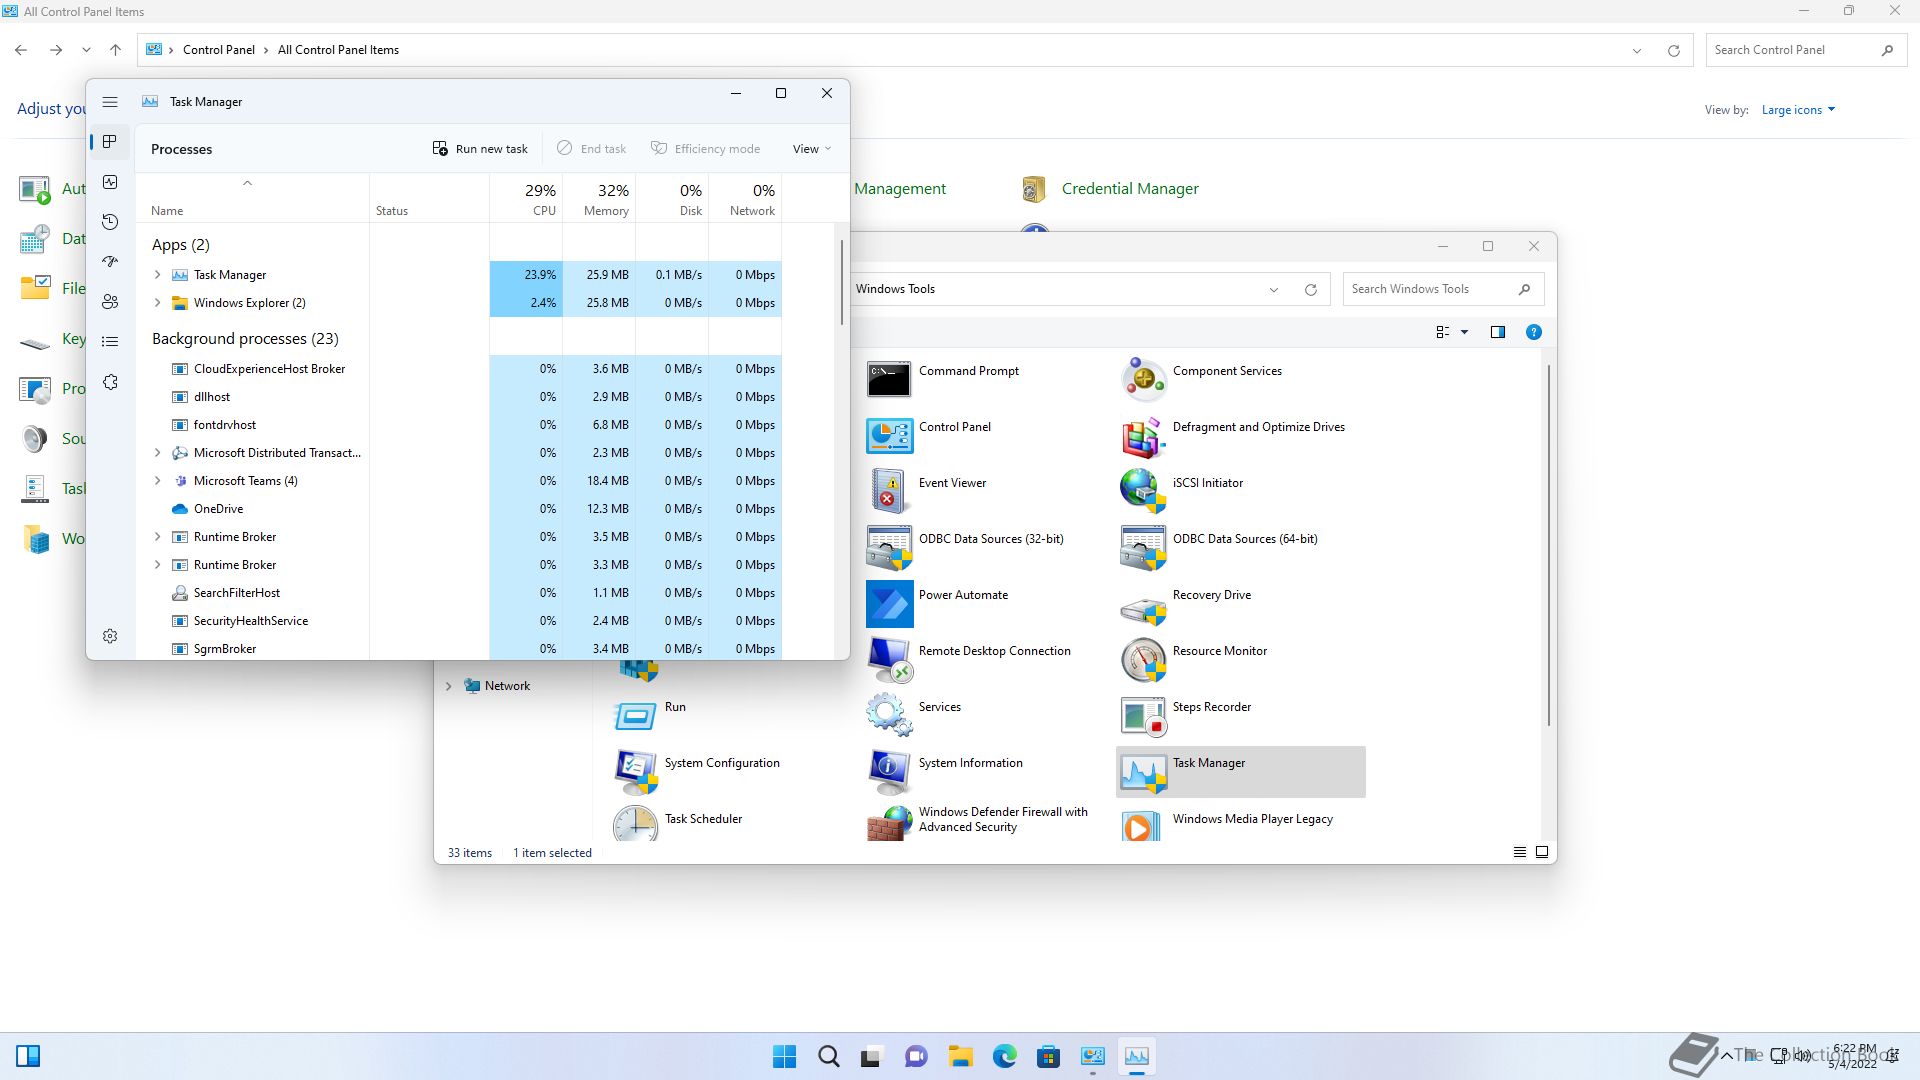Open Windows Tools address bar history dropdown
This screenshot has width=1920, height=1080.
click(x=1273, y=289)
